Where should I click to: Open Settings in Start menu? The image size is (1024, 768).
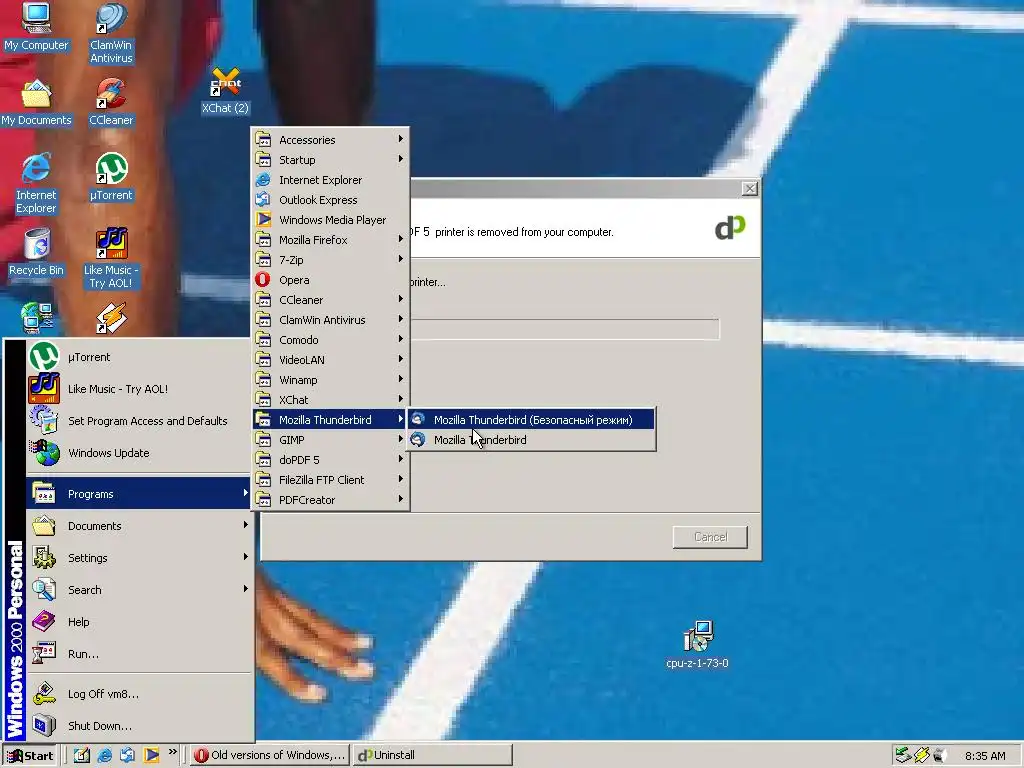coord(139,558)
